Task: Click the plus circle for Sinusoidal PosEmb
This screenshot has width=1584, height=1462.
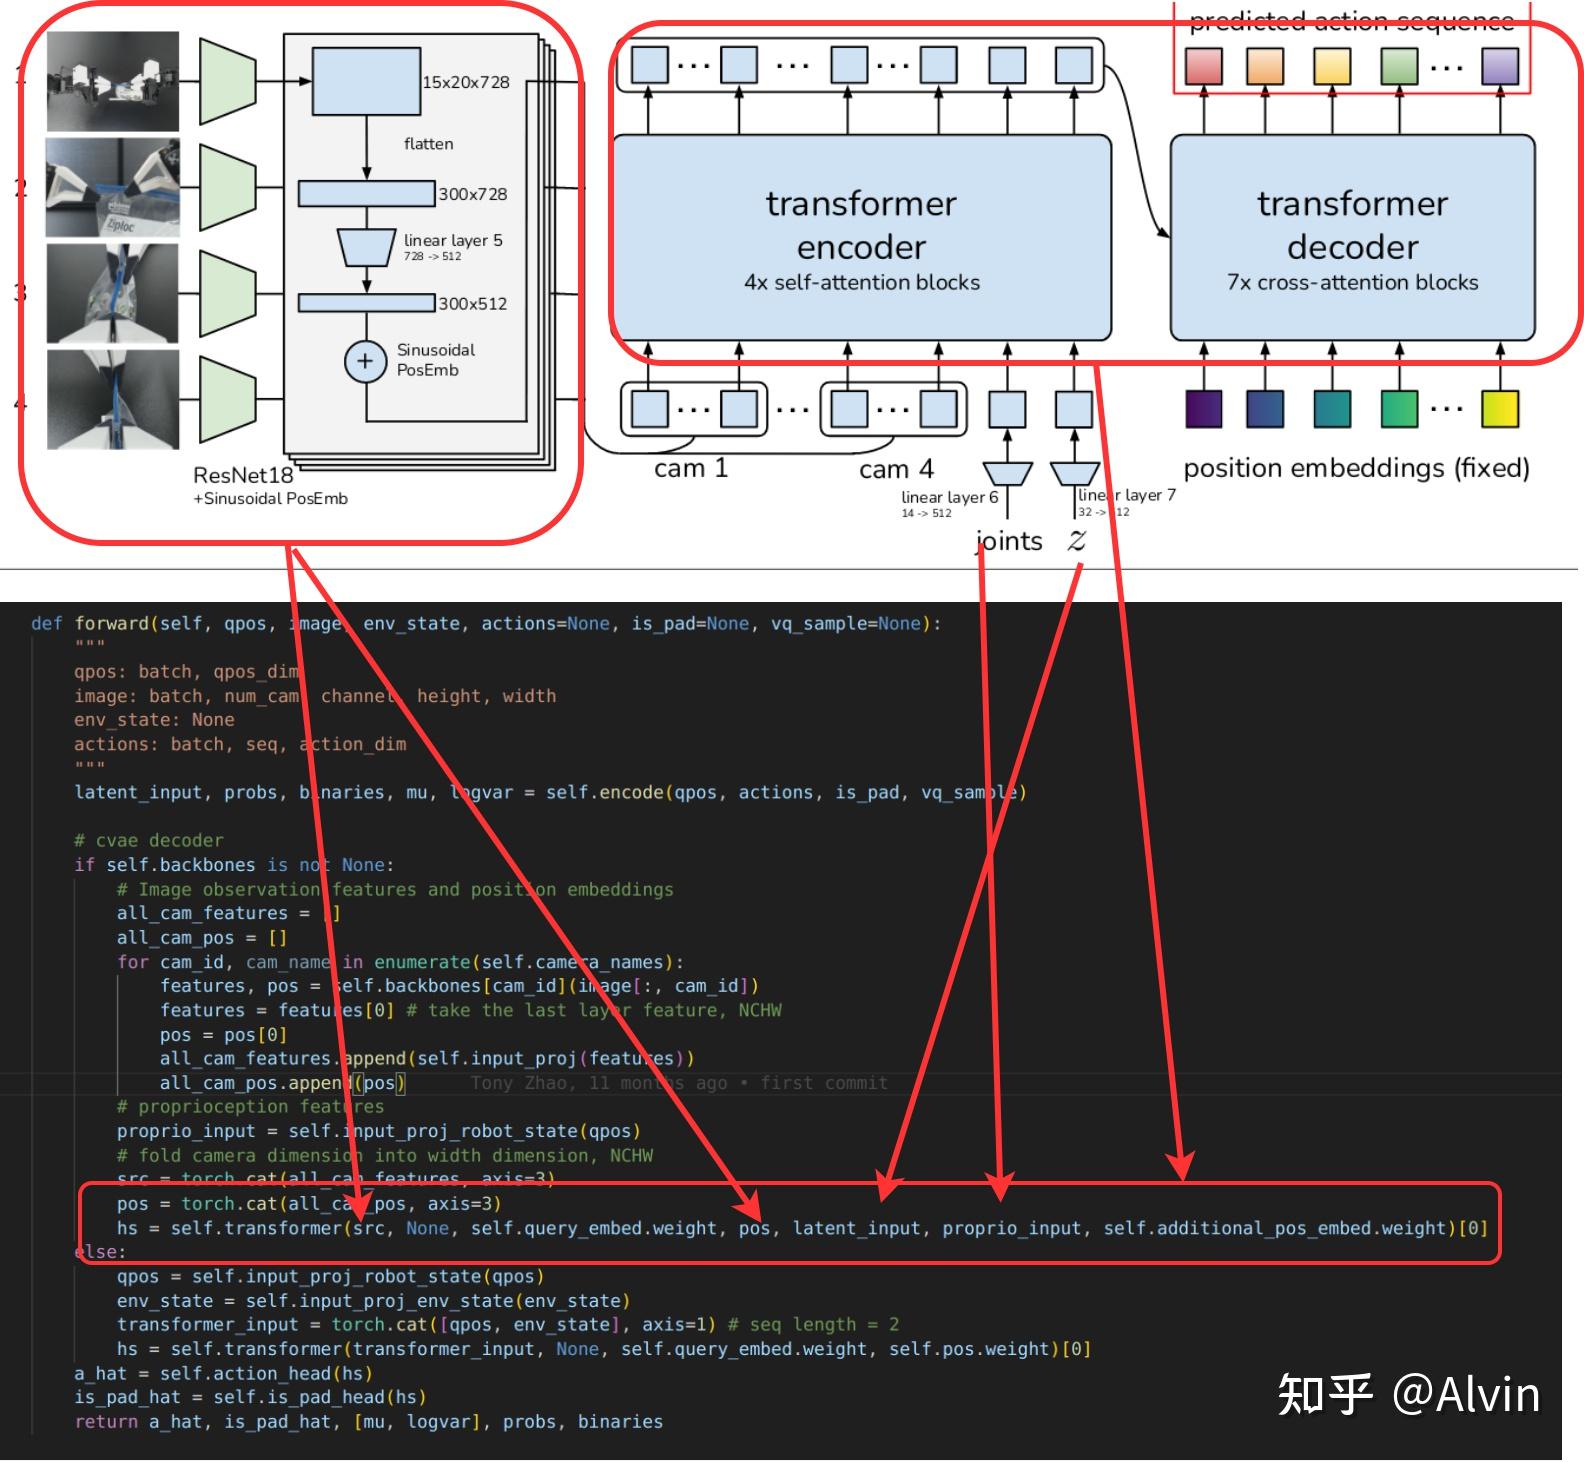Action: [365, 361]
